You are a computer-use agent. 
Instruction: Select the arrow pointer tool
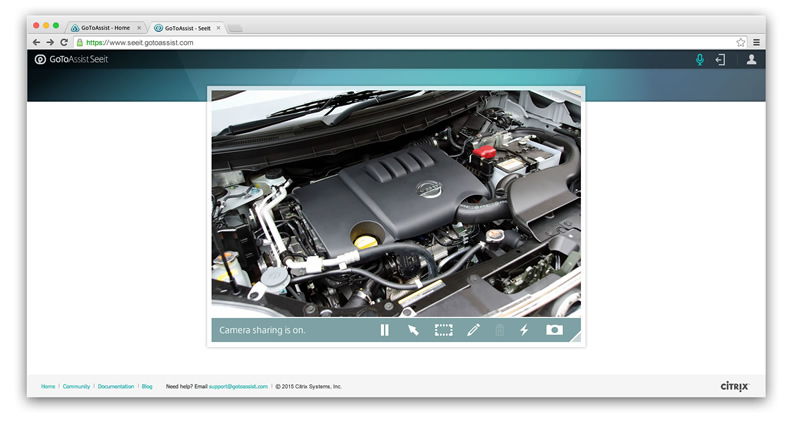(x=413, y=330)
